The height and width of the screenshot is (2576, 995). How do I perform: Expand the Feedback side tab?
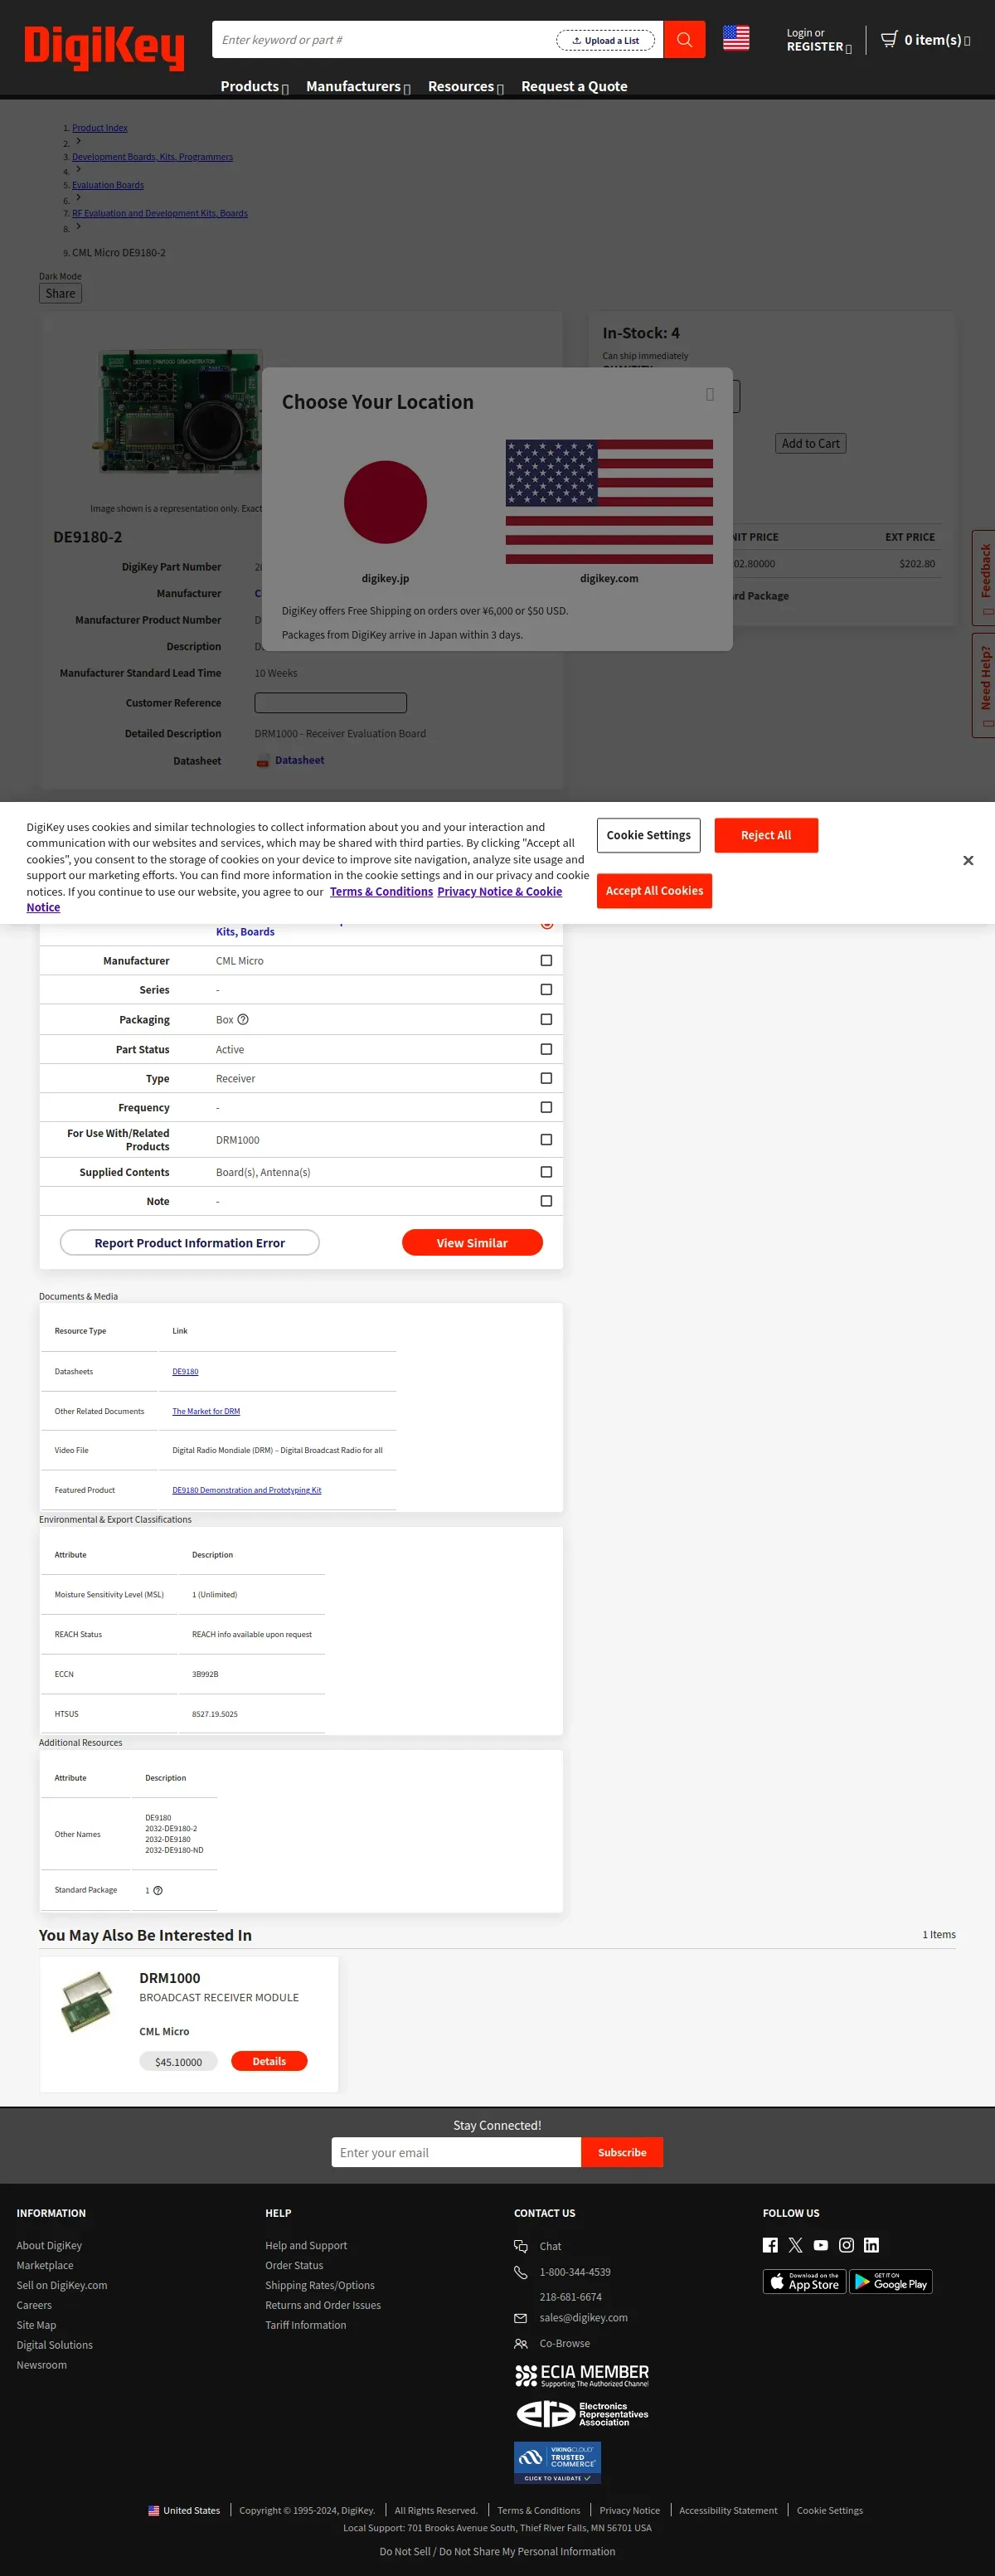coord(984,578)
